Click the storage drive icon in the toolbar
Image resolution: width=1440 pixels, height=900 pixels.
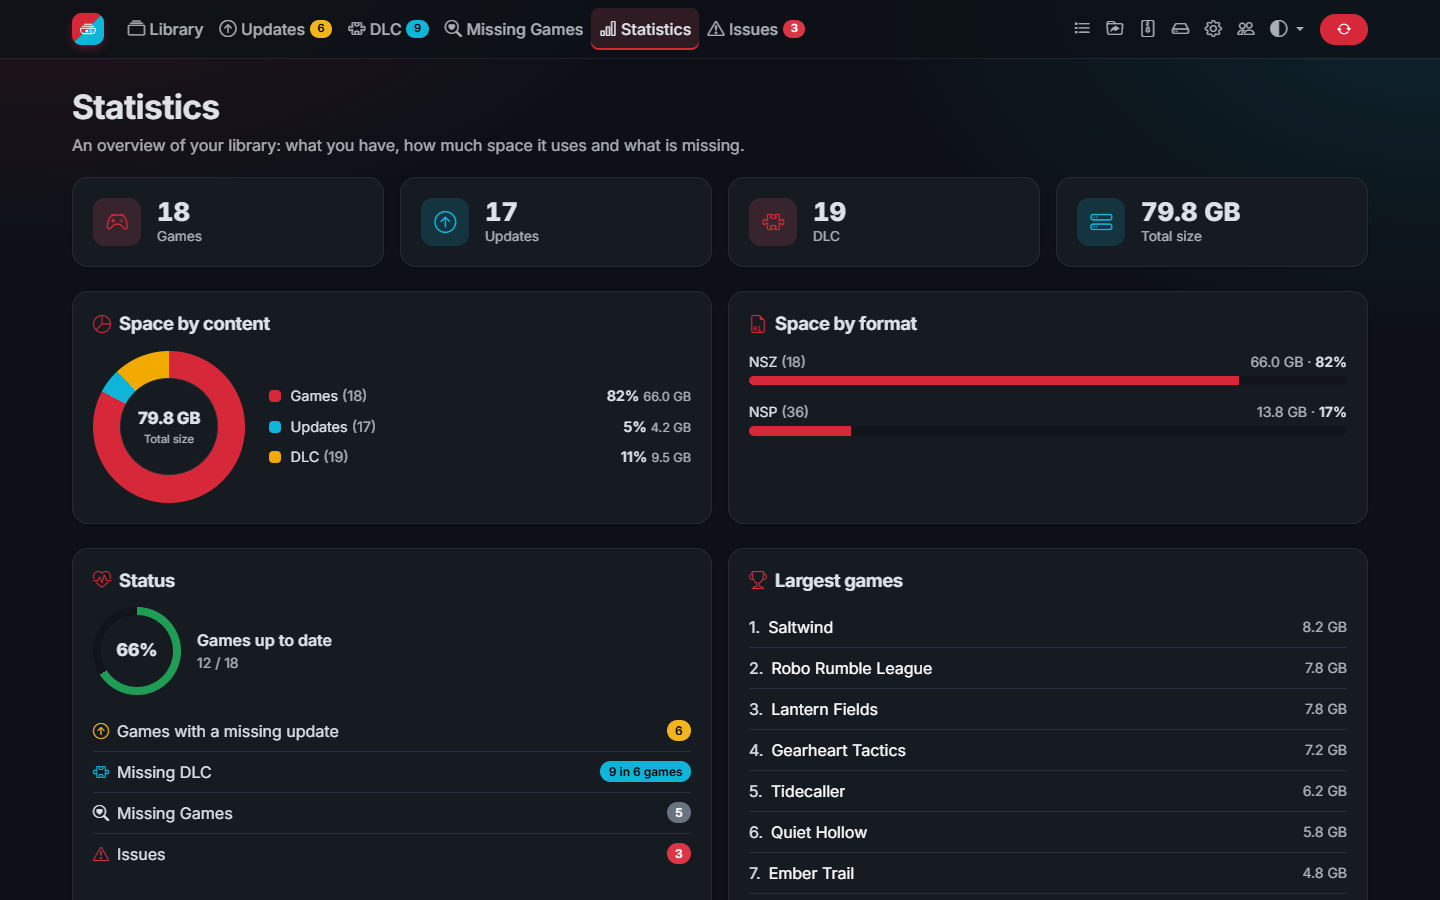click(1180, 29)
